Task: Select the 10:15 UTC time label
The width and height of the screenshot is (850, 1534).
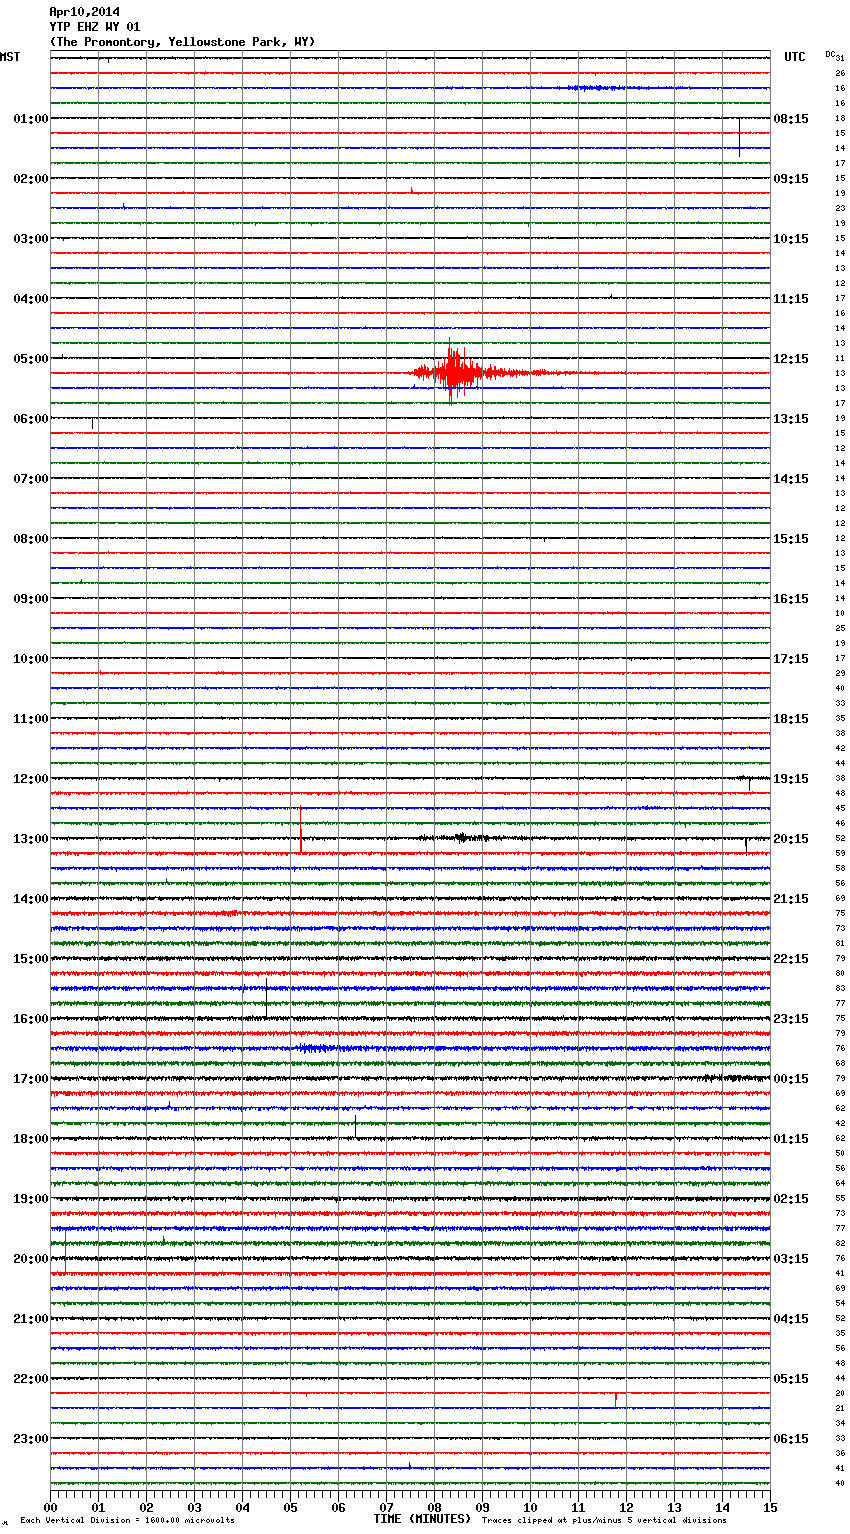Action: pos(791,239)
